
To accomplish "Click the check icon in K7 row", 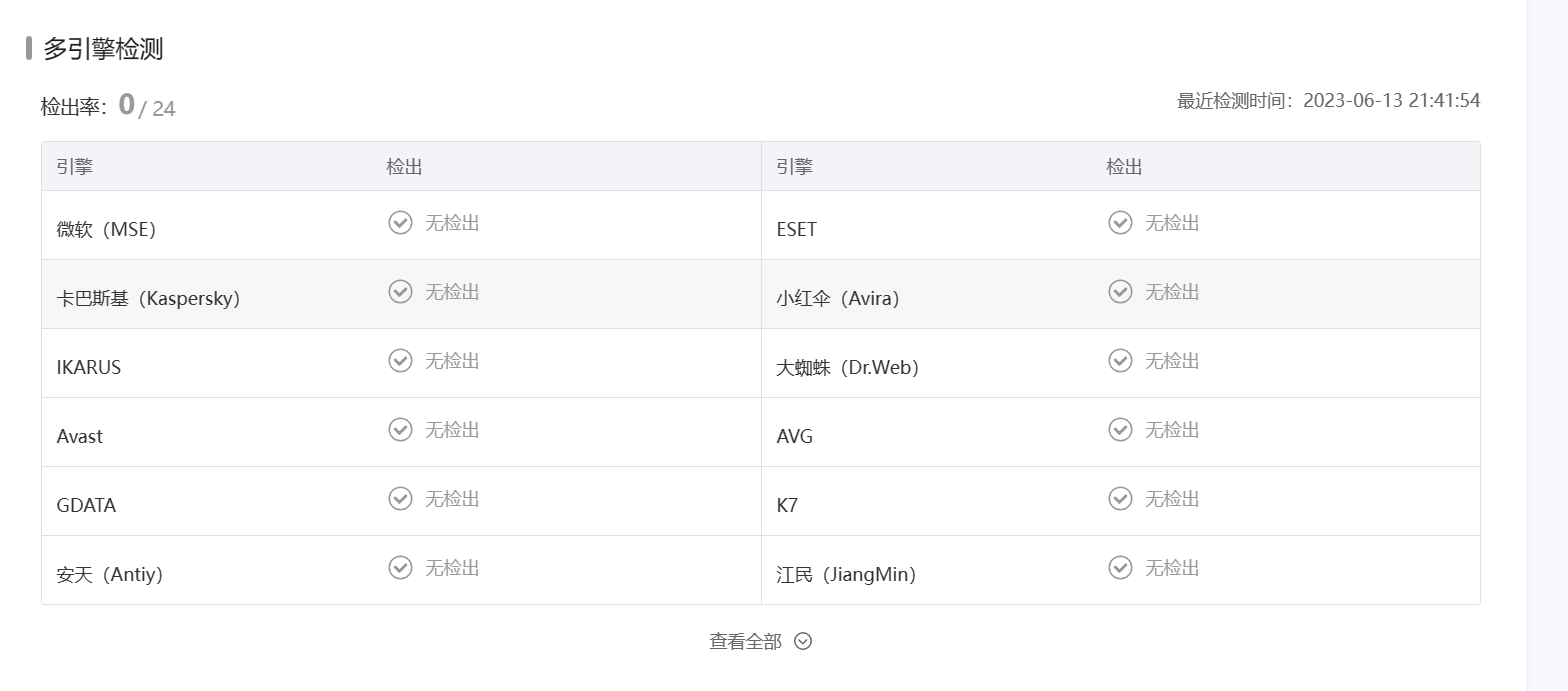I will pyautogui.click(x=1120, y=498).
